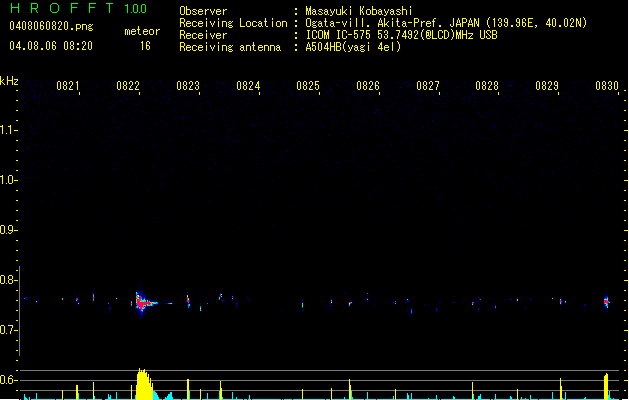Click the 0829 time marker

[547, 86]
